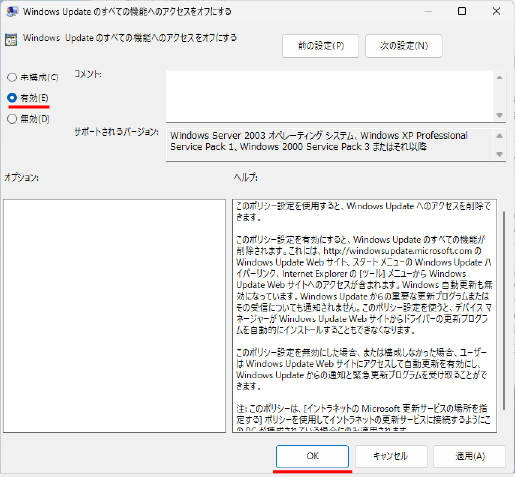
Task: Click the 前の設定(P) button
Action: coord(320,46)
